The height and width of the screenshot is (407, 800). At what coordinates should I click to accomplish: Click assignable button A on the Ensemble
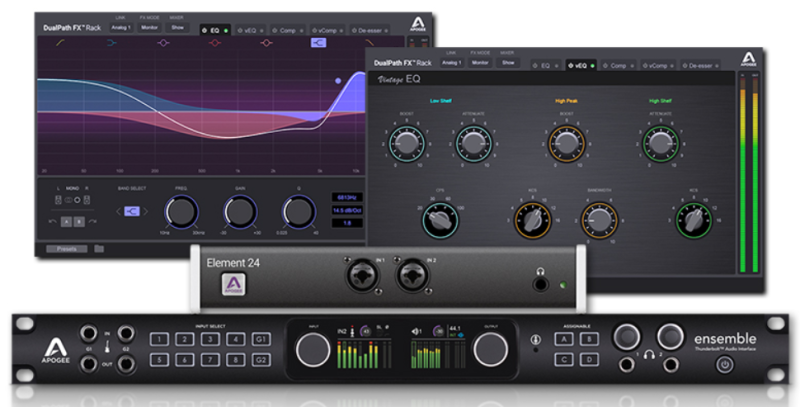pos(564,339)
